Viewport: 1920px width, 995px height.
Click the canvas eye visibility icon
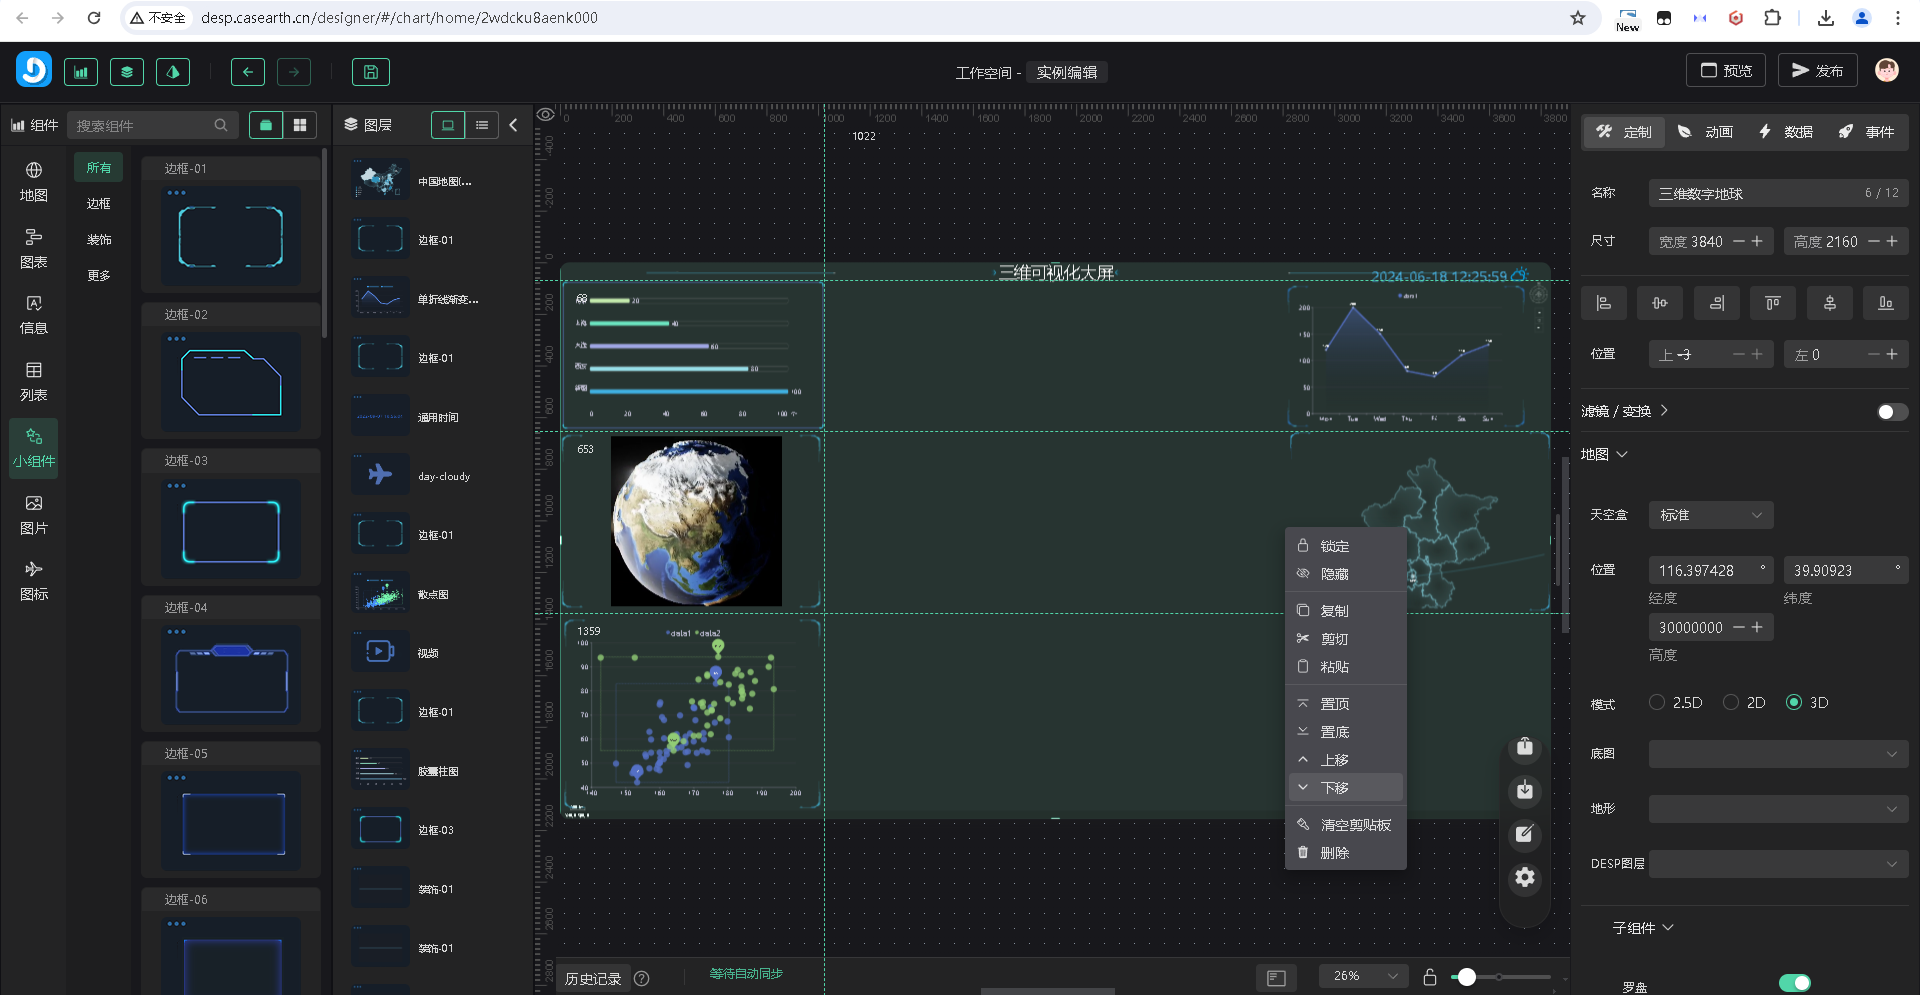545,115
